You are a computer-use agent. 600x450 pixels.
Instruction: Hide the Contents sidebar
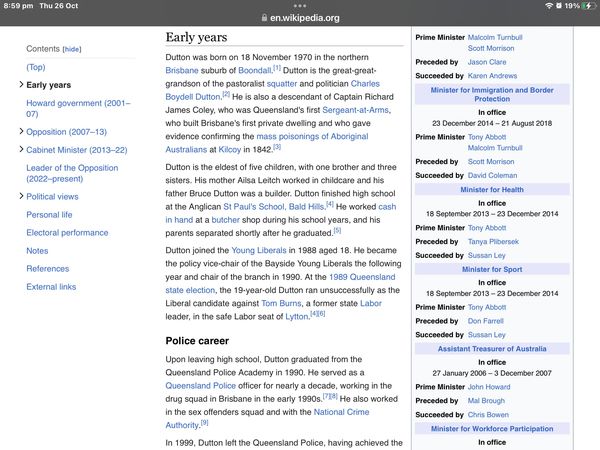[72, 49]
